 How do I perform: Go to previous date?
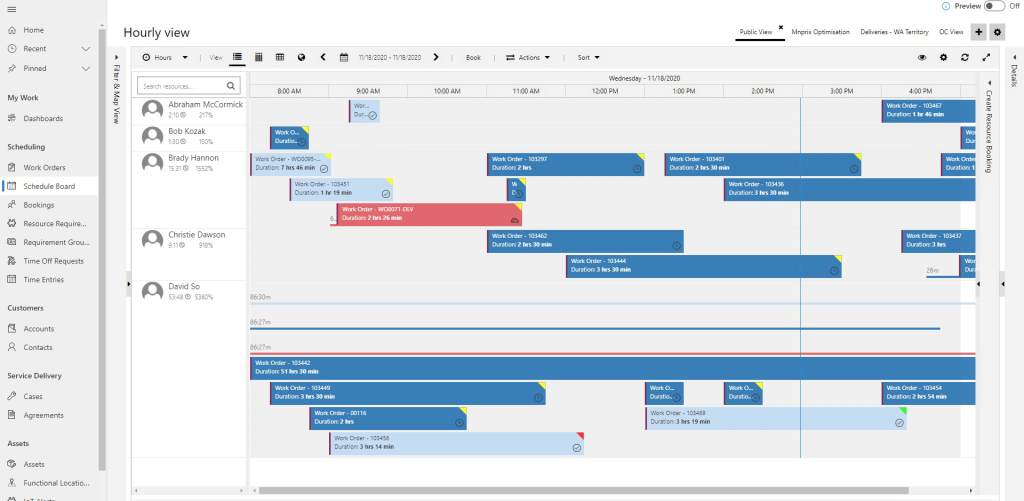tap(323, 57)
